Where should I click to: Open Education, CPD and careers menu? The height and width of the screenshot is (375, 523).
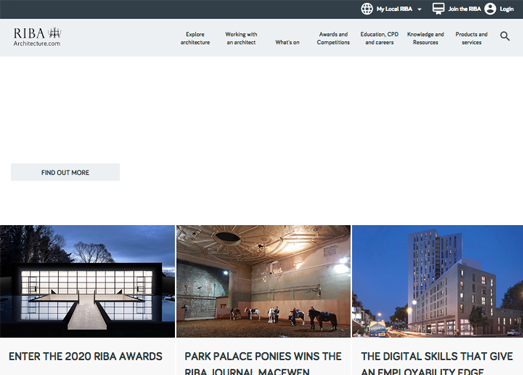(x=379, y=38)
